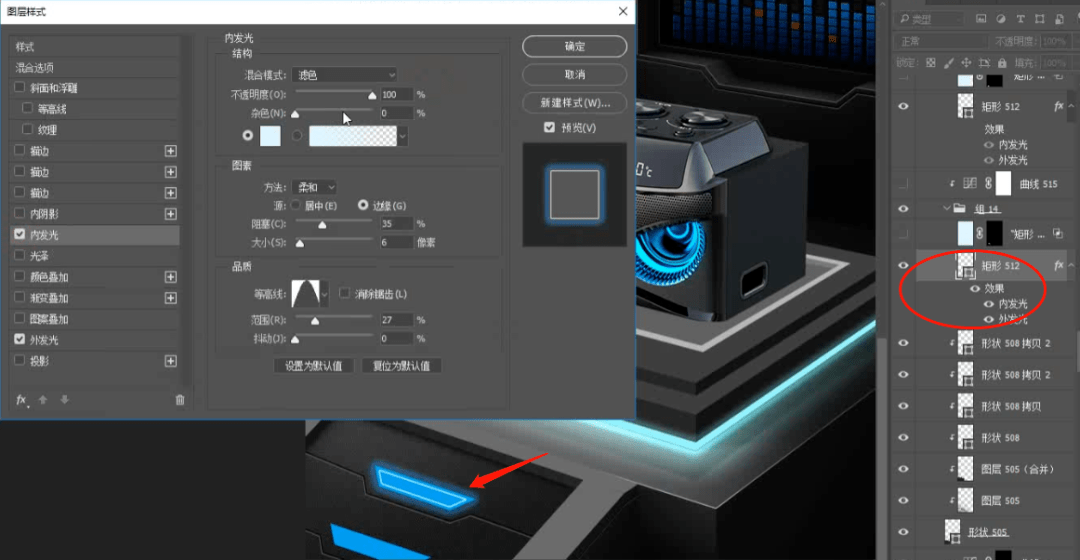Select the 居中(E) source radio button

[x=295, y=205]
